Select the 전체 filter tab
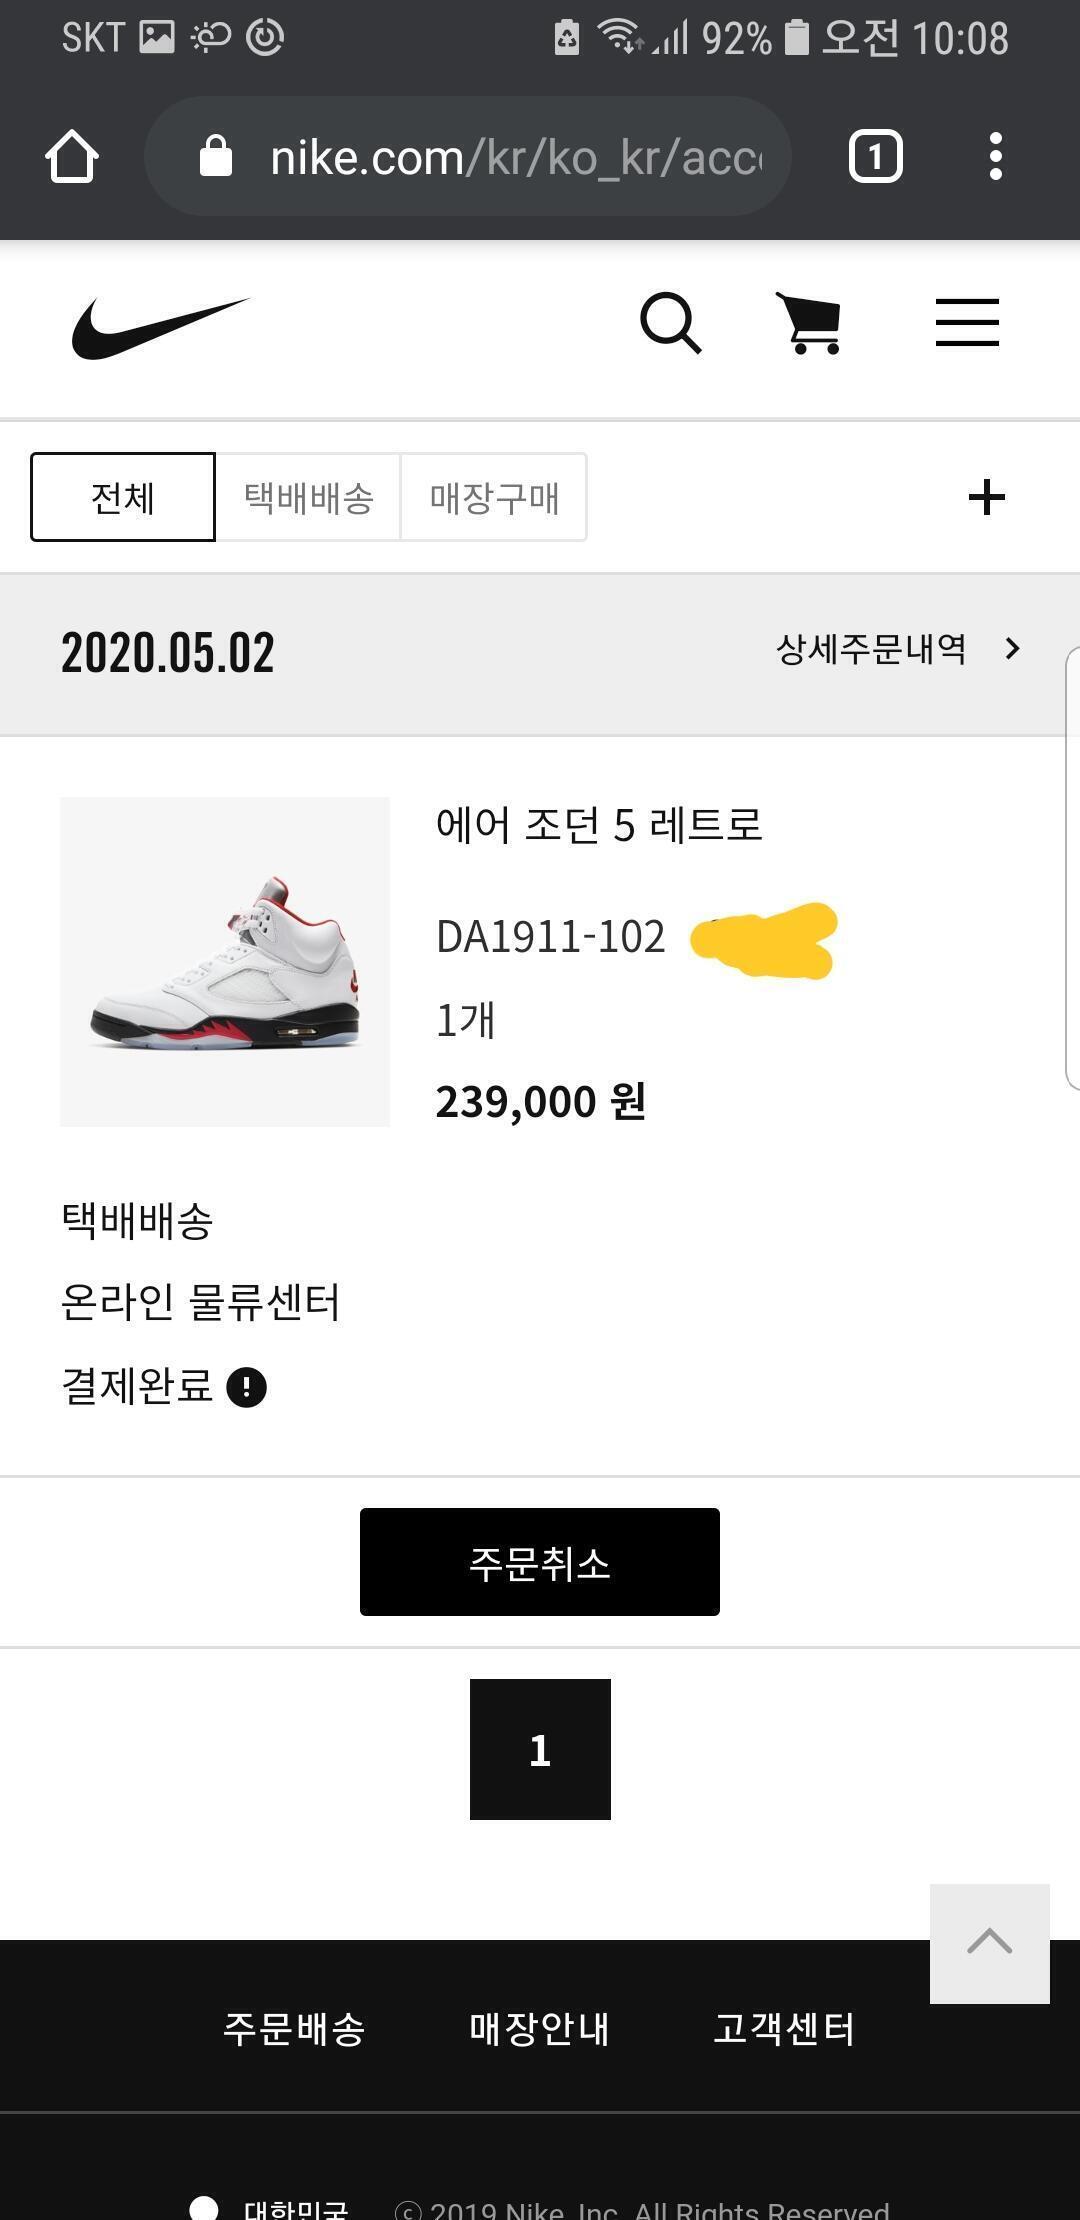Image resolution: width=1080 pixels, height=2220 pixels. coord(123,497)
